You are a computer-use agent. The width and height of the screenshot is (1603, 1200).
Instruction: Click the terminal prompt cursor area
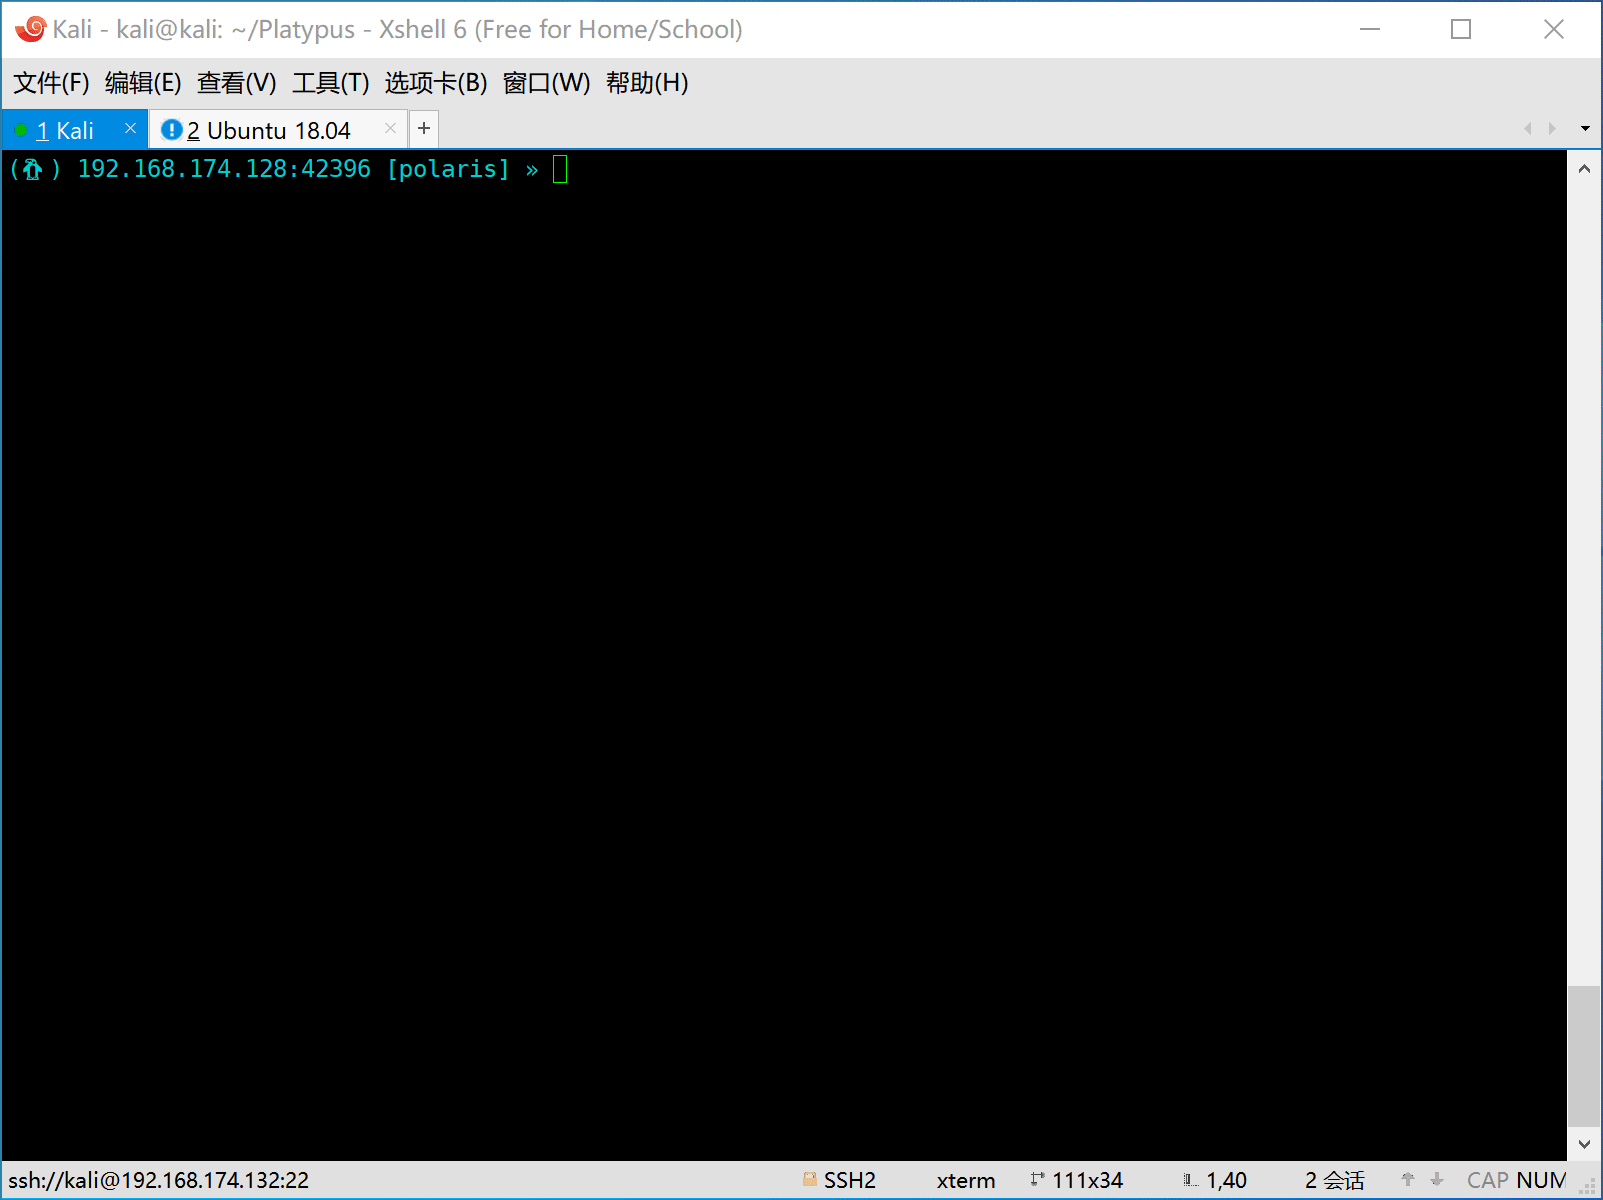click(560, 169)
